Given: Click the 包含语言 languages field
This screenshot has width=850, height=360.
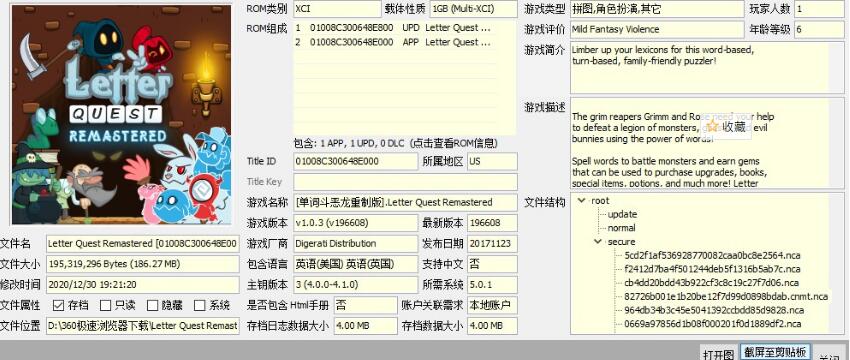Looking at the screenshot, I should pos(356,264).
